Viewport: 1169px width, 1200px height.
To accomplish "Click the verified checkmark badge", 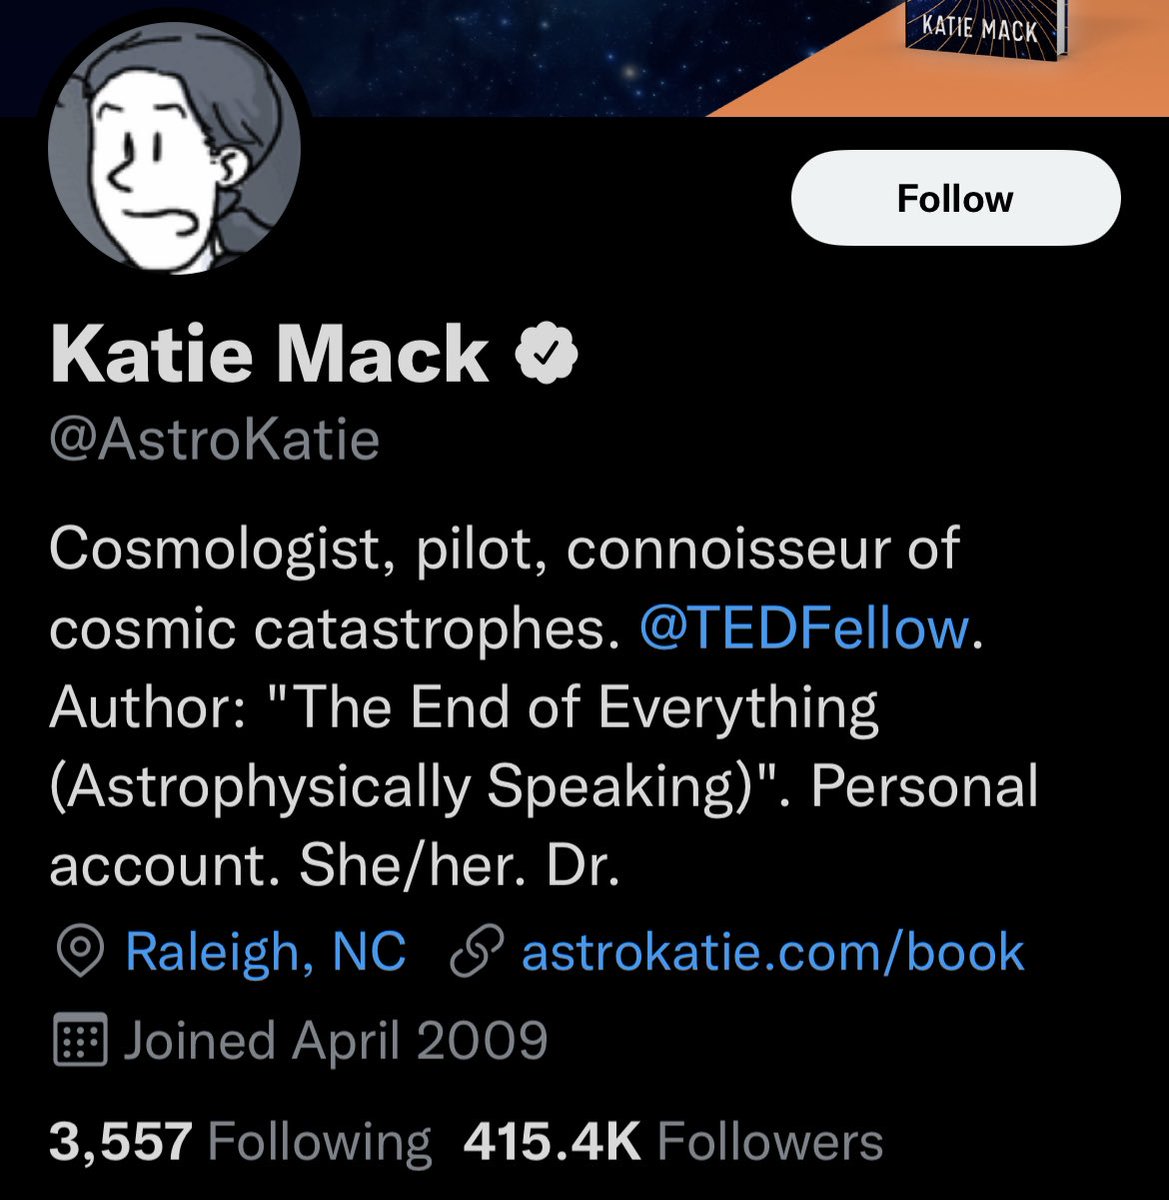I will [547, 354].
